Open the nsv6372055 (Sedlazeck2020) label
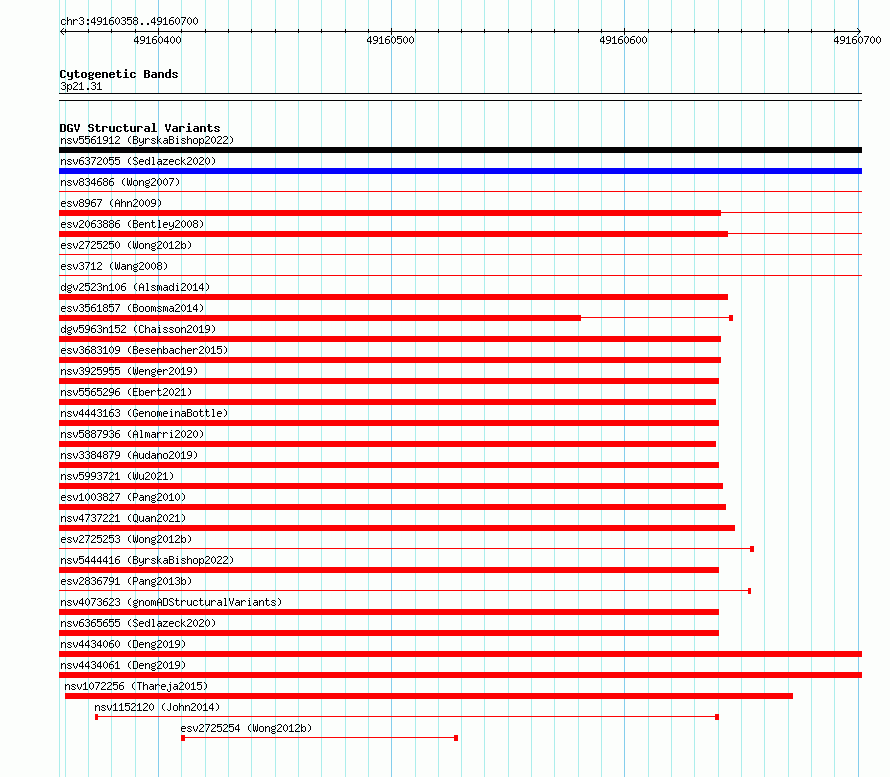Image resolution: width=890 pixels, height=777 pixels. click(x=138, y=161)
